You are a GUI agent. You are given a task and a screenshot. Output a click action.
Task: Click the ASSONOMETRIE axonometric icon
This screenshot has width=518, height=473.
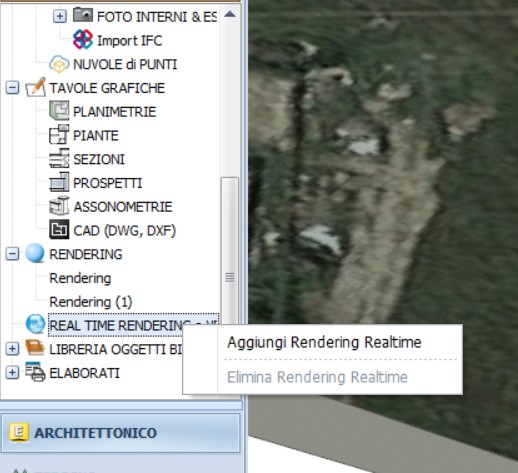59,206
